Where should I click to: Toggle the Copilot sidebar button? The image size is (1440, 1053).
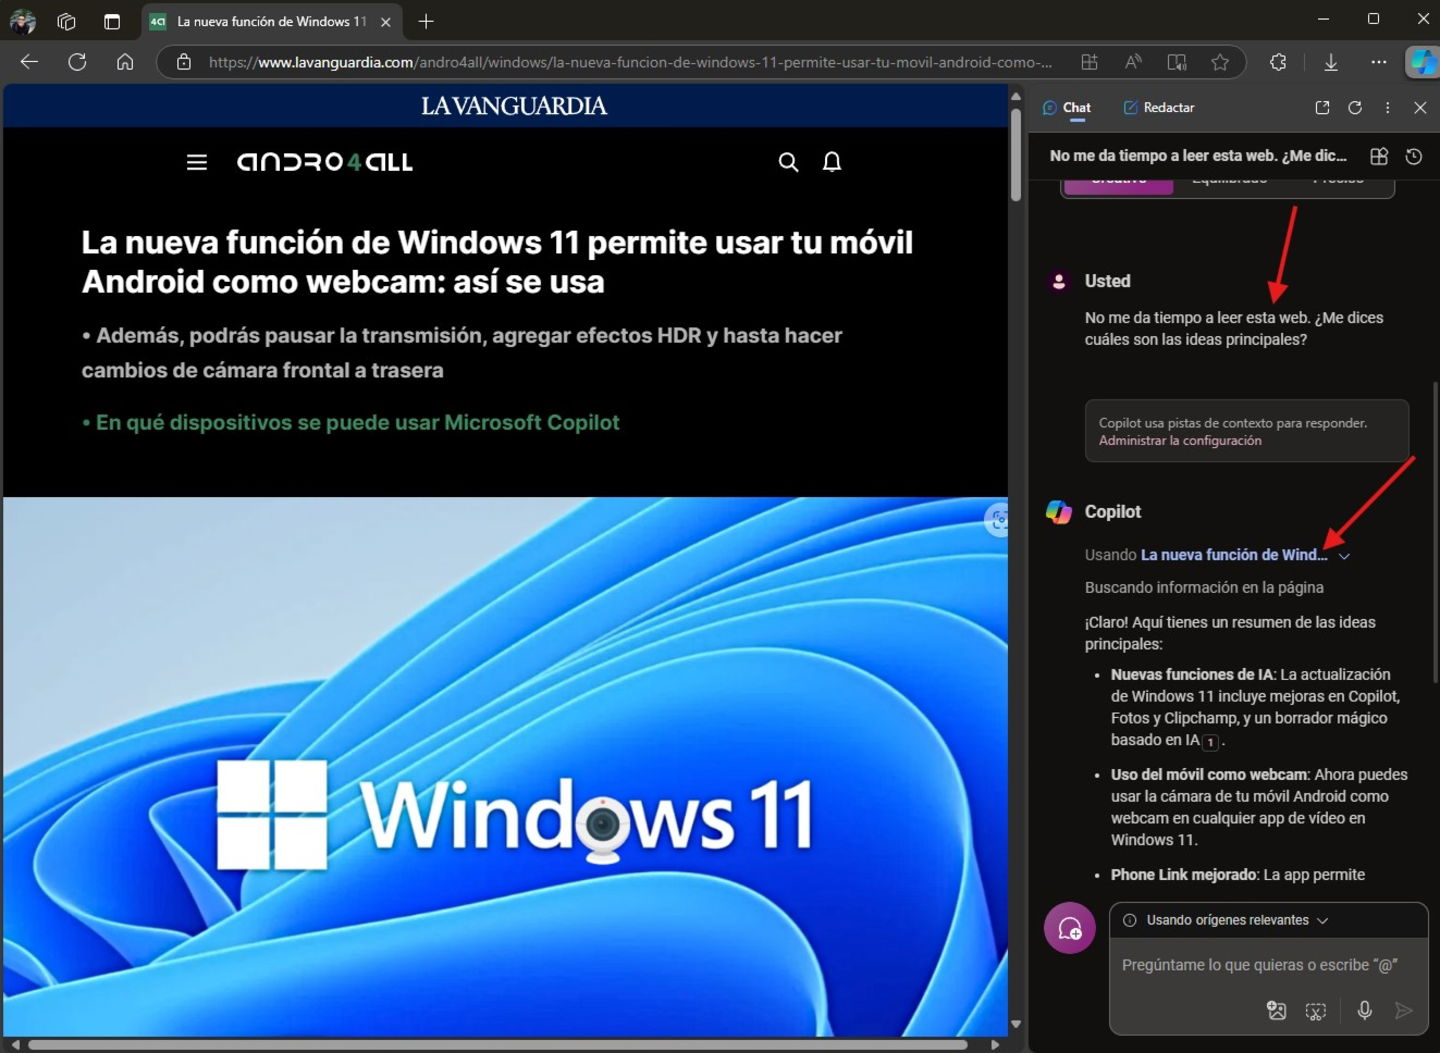pos(1421,62)
